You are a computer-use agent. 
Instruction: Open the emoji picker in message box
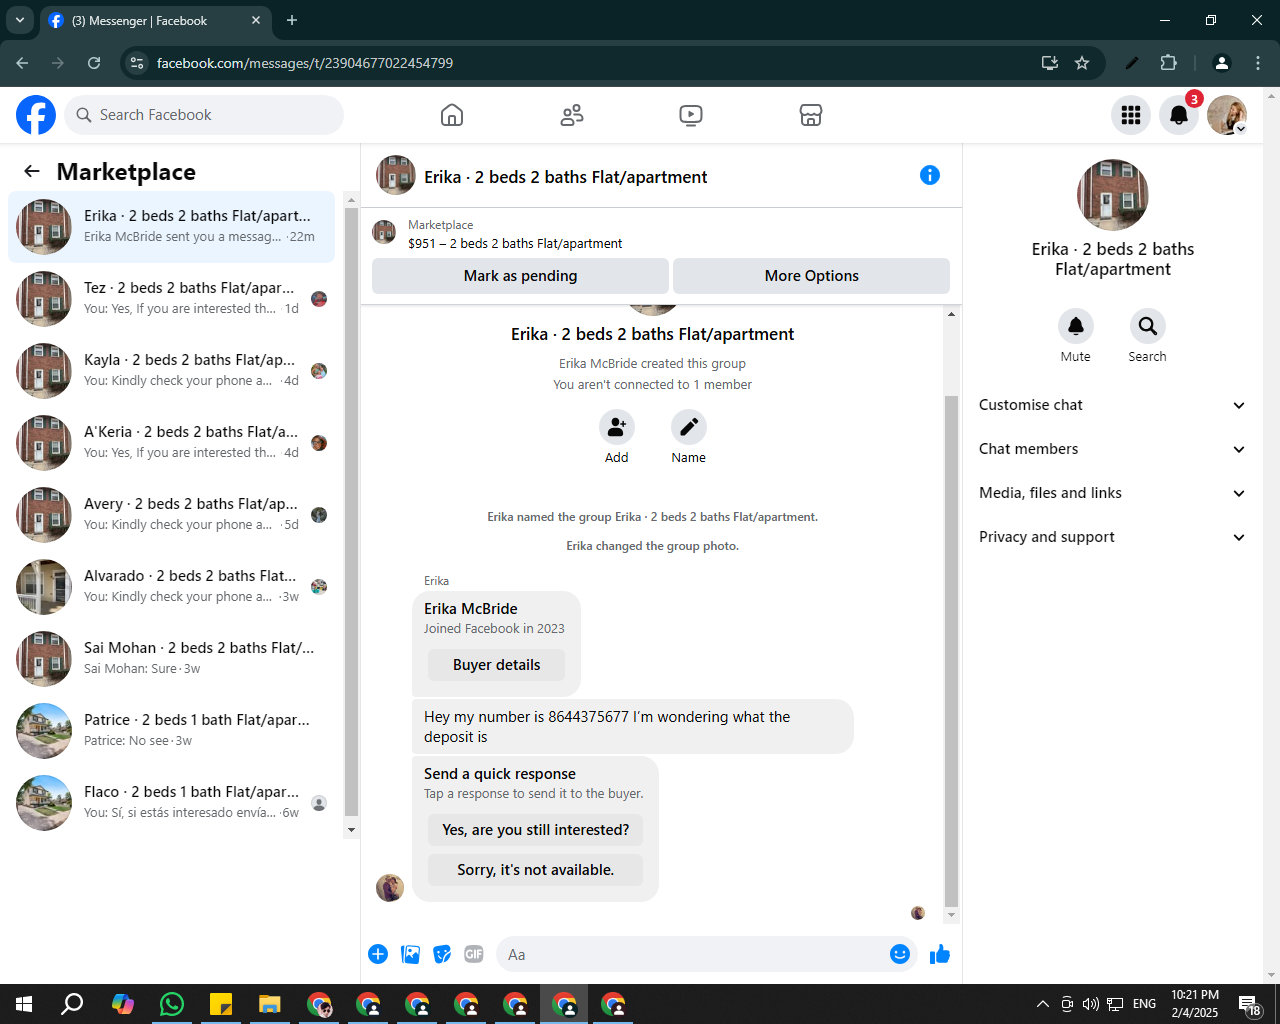tap(900, 954)
